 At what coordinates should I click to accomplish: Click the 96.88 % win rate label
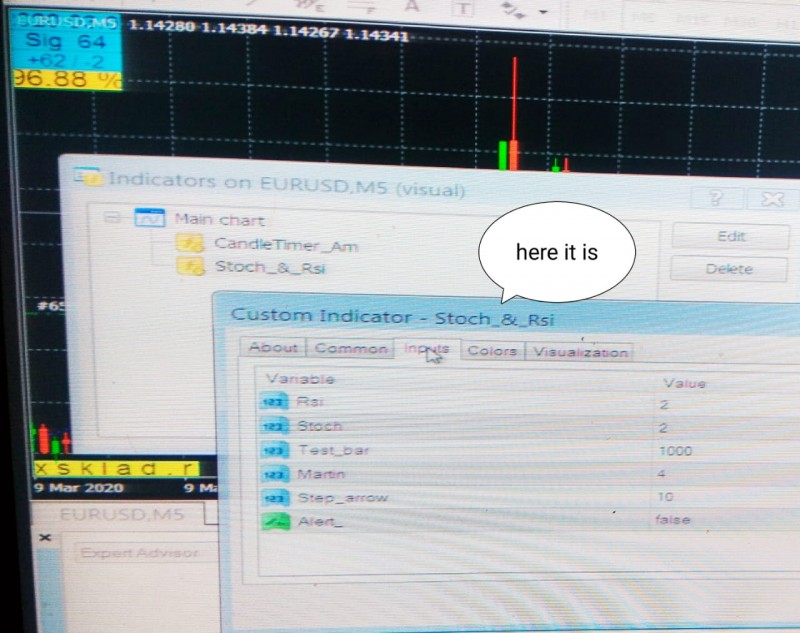(x=67, y=79)
